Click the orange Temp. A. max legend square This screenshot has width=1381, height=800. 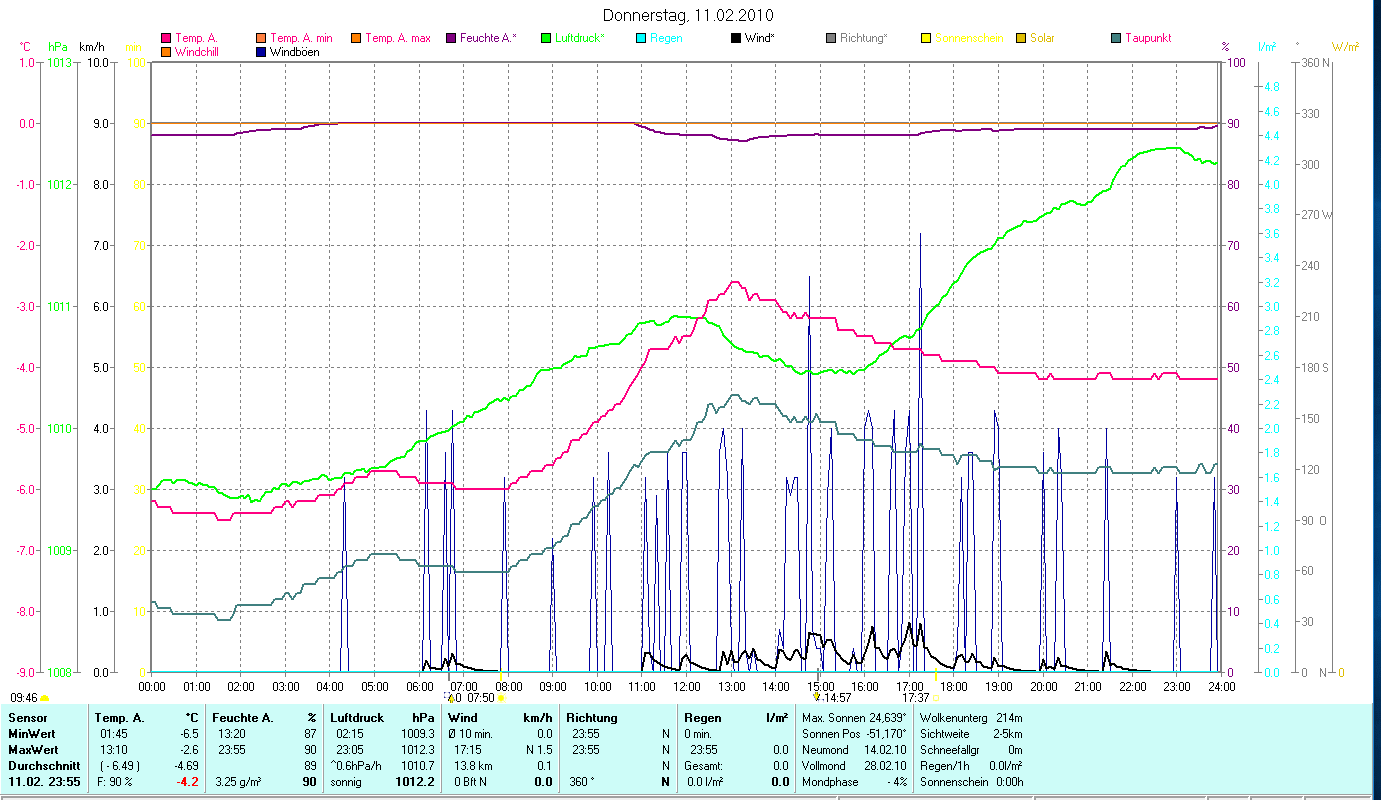pos(356,39)
